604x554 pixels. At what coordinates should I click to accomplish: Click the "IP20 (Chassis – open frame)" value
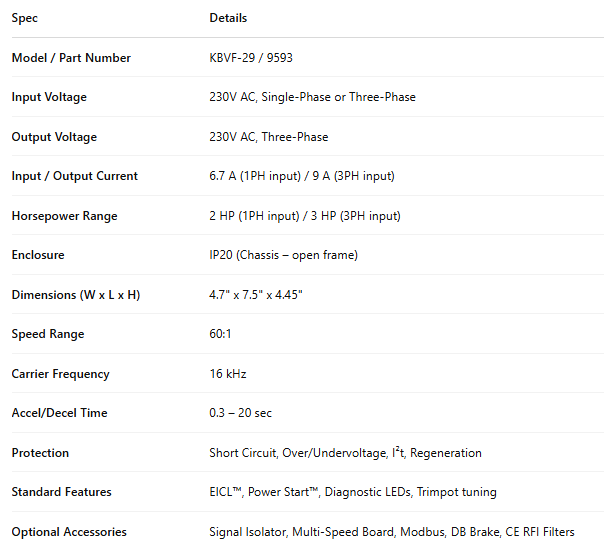coord(283,255)
